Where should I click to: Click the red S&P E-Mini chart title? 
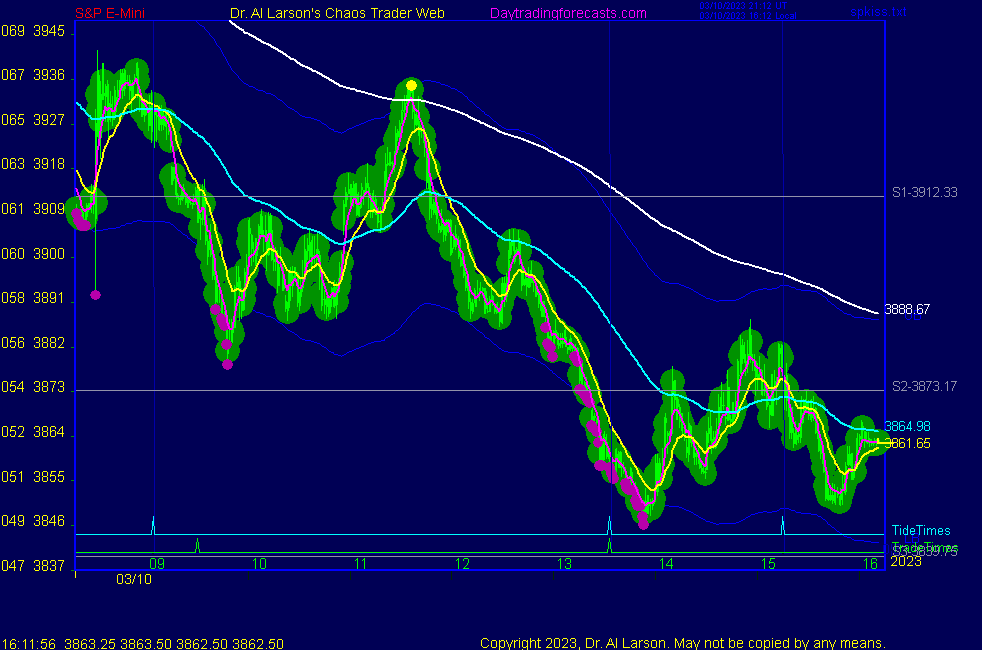tap(110, 13)
